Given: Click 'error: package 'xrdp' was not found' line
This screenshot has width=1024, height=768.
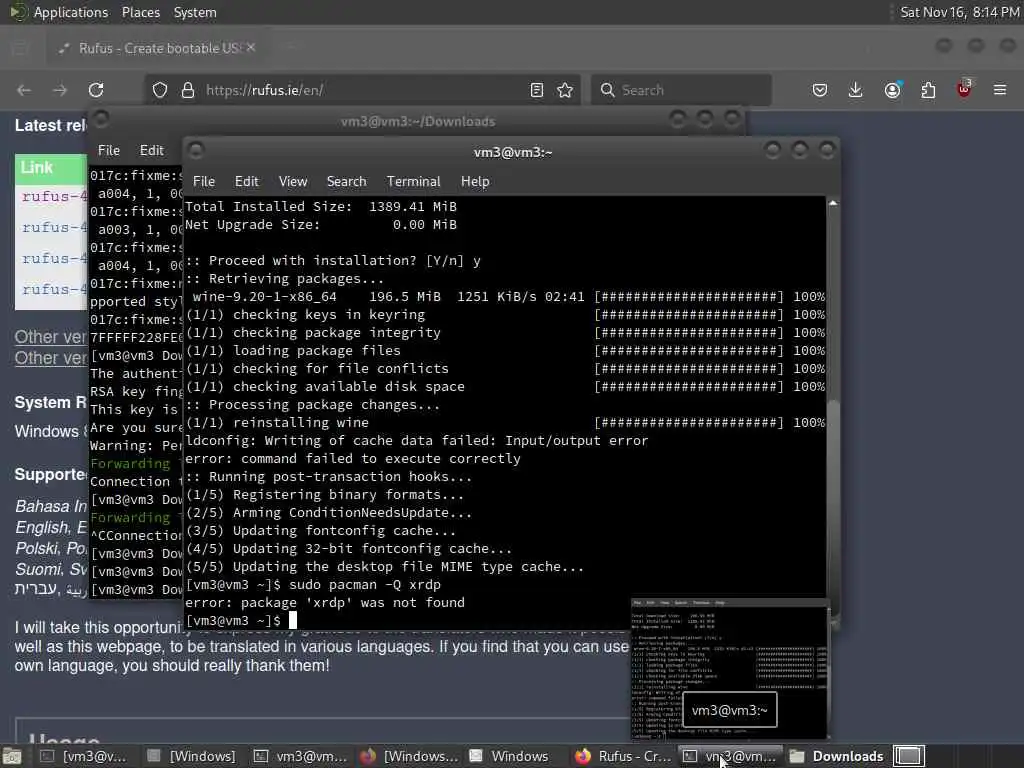Looking at the screenshot, I should coord(325,603).
